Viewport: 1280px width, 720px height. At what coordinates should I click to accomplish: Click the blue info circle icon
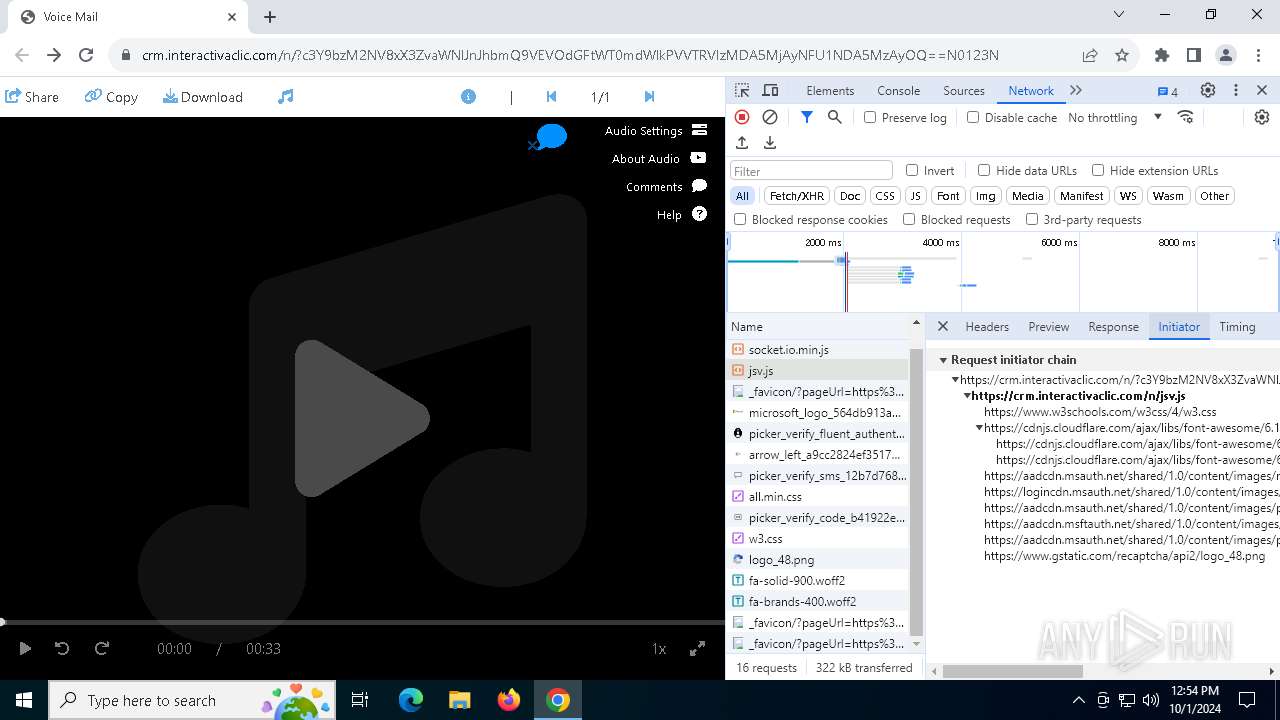click(468, 97)
